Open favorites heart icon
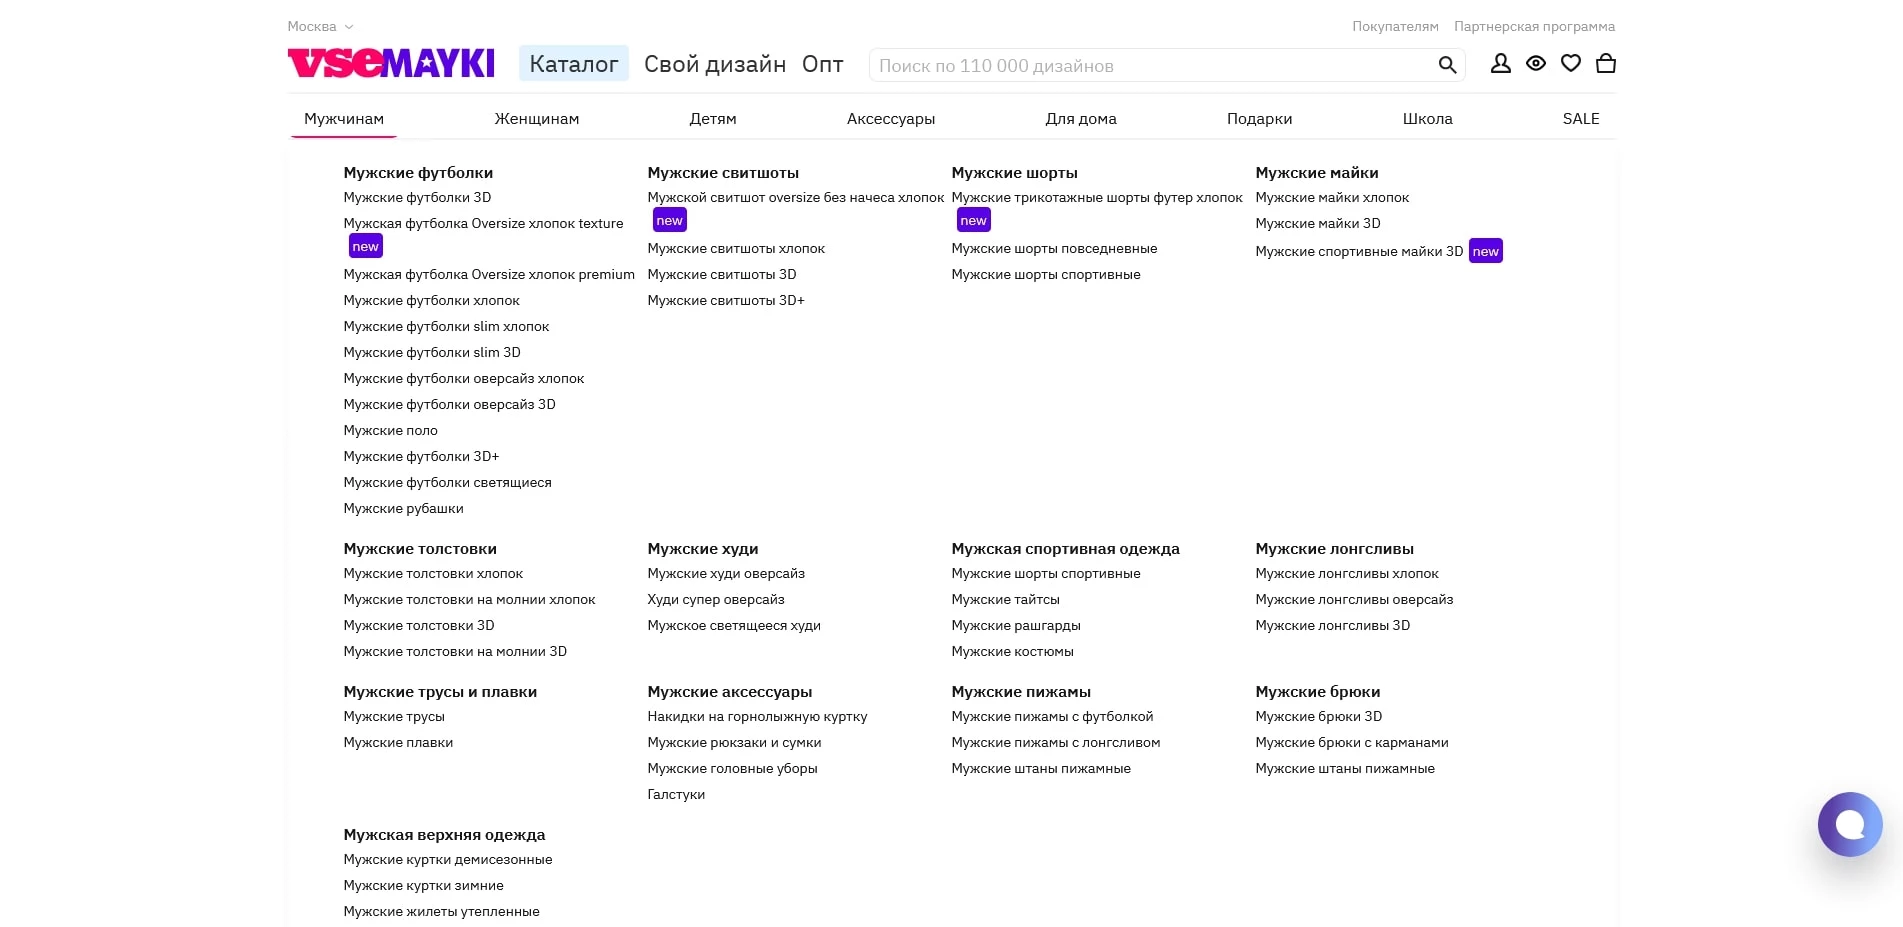This screenshot has height=927, width=1903. click(1570, 64)
